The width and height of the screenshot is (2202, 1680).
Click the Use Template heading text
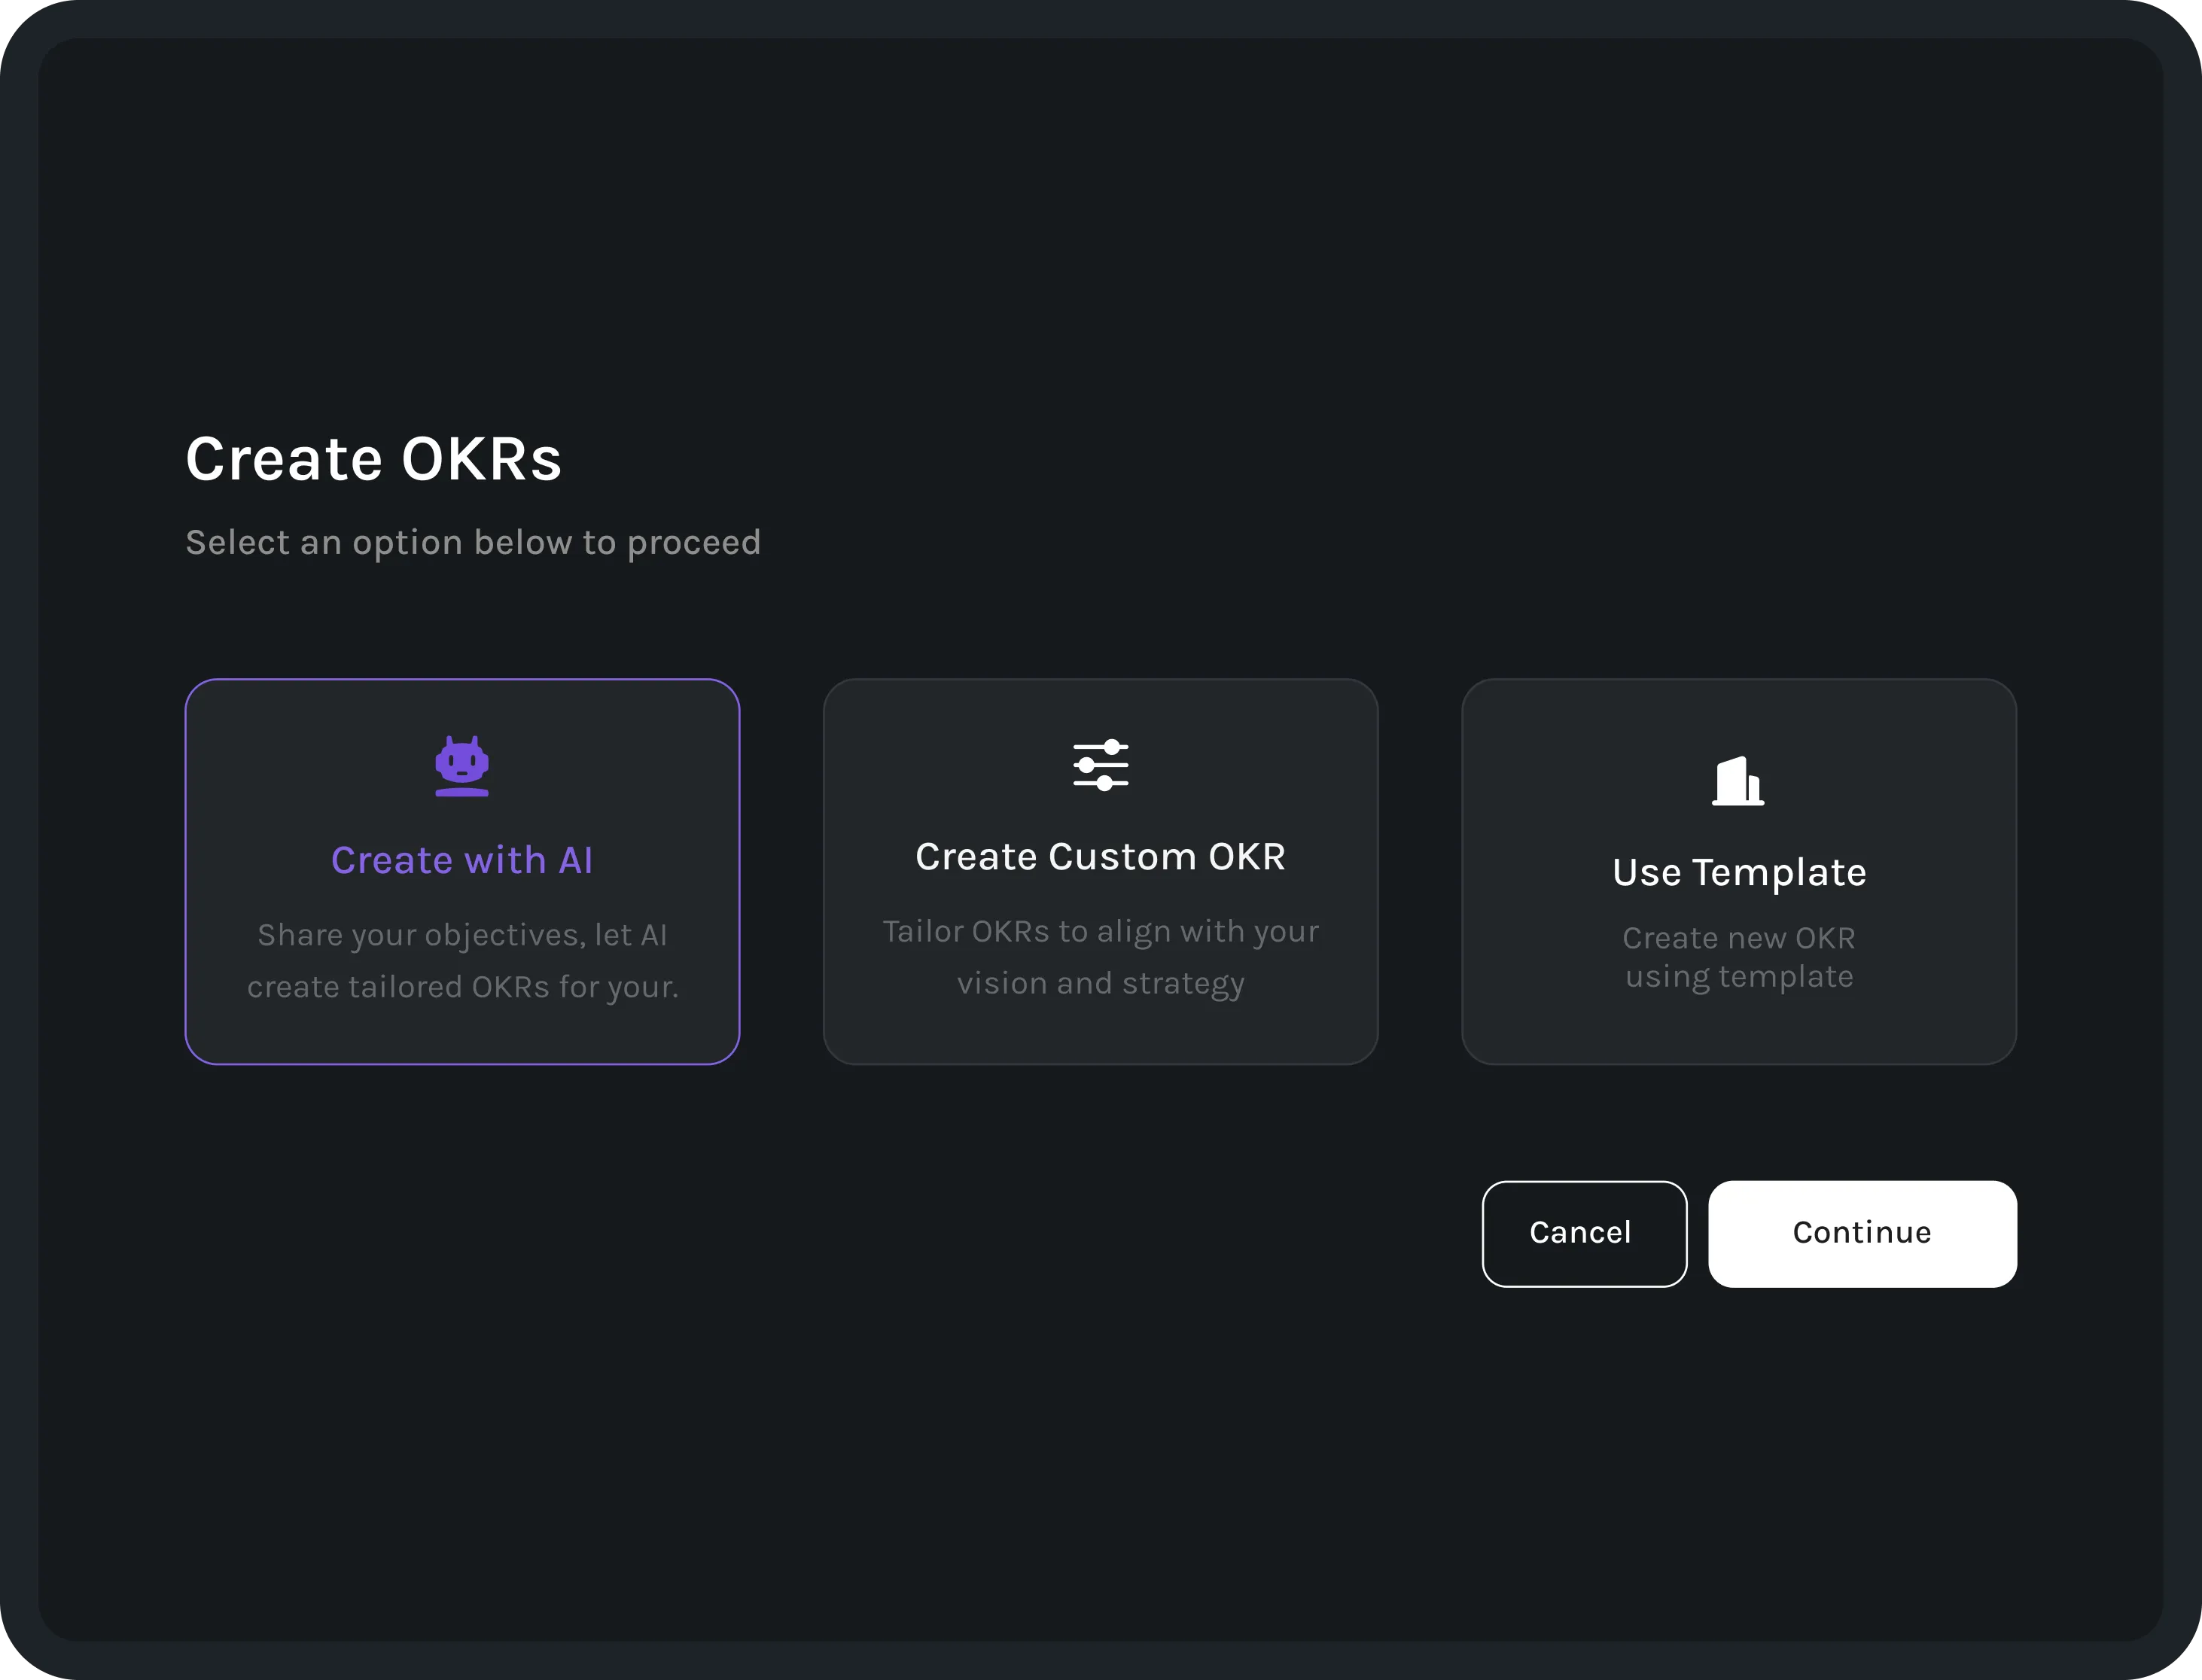[x=1738, y=872]
